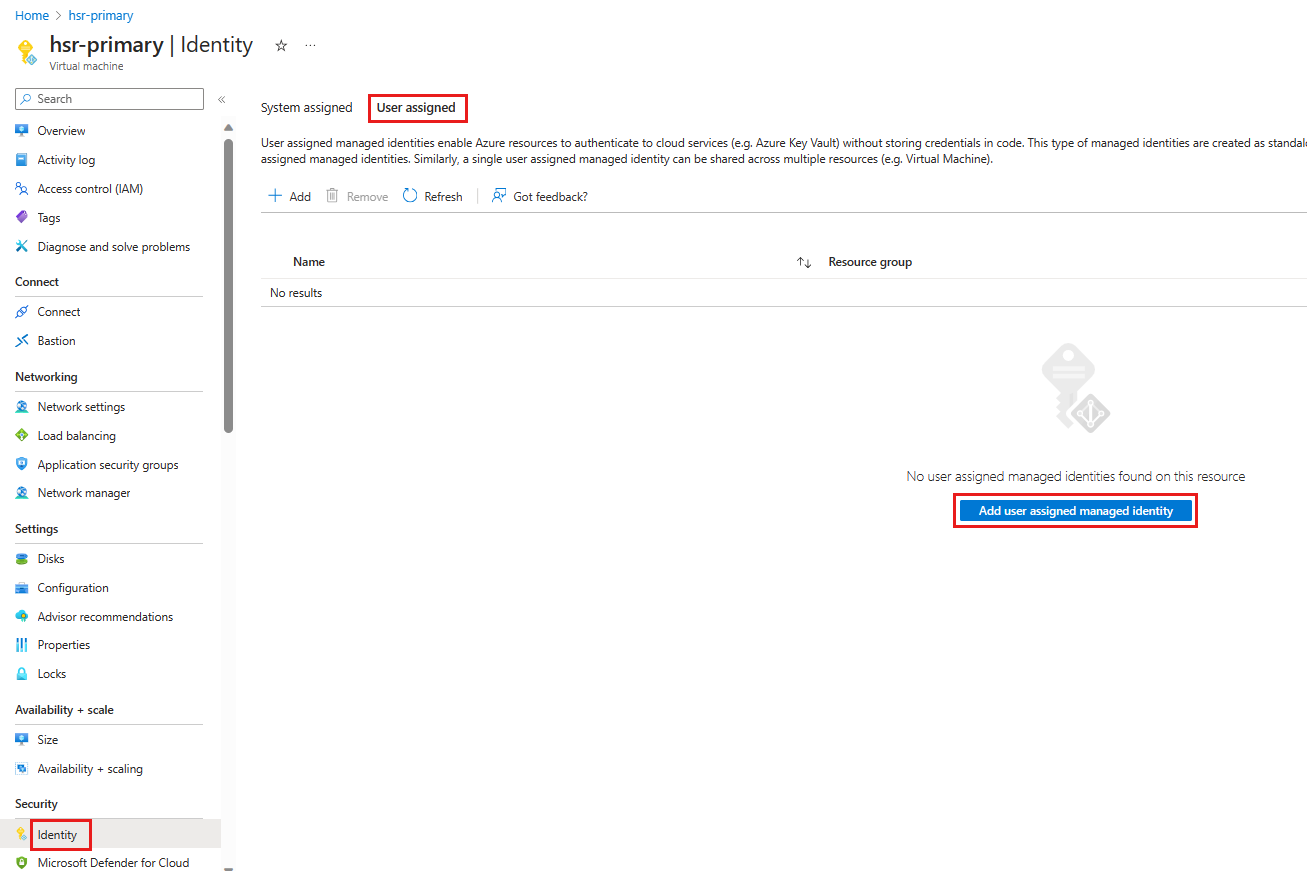Click the Overview monitor icon in sidebar

22,131
